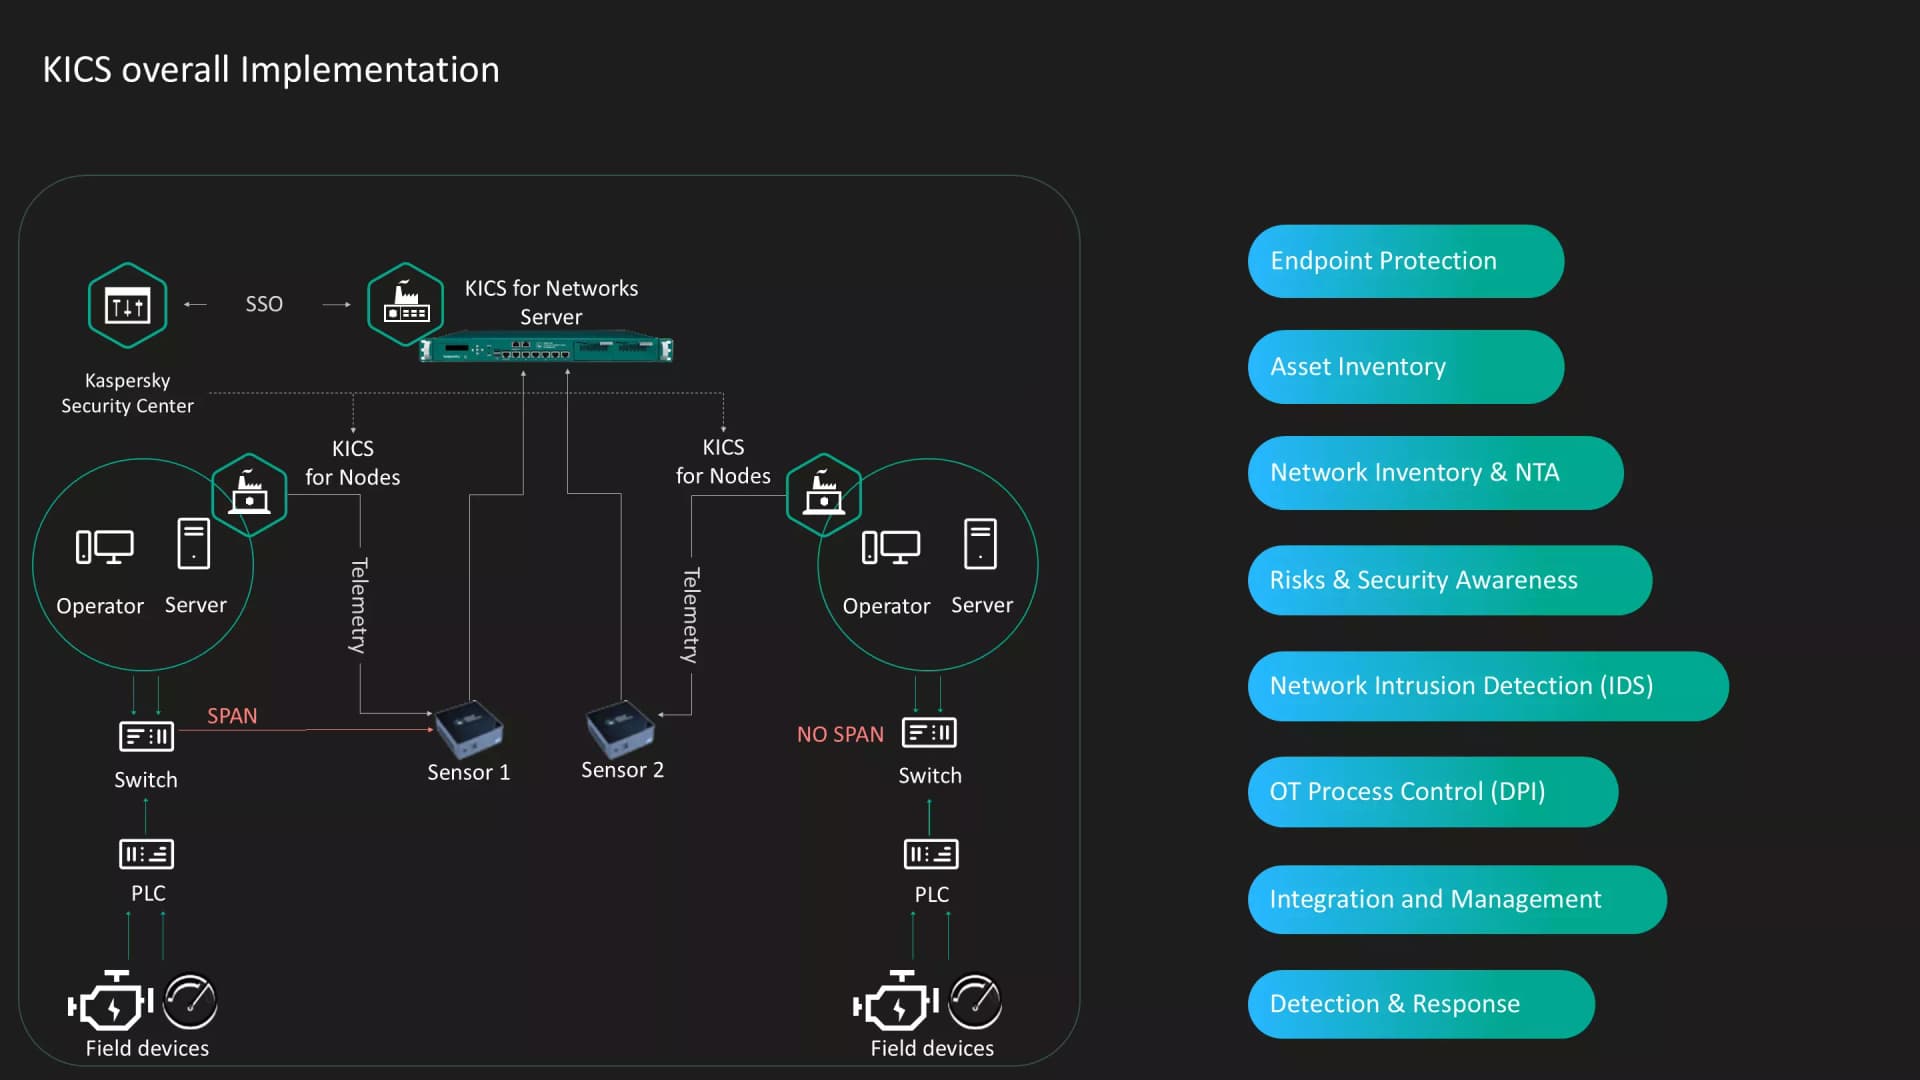The height and width of the screenshot is (1080, 1920).
Task: Click the PLC icon under the SPAN switch
Action: 146,854
